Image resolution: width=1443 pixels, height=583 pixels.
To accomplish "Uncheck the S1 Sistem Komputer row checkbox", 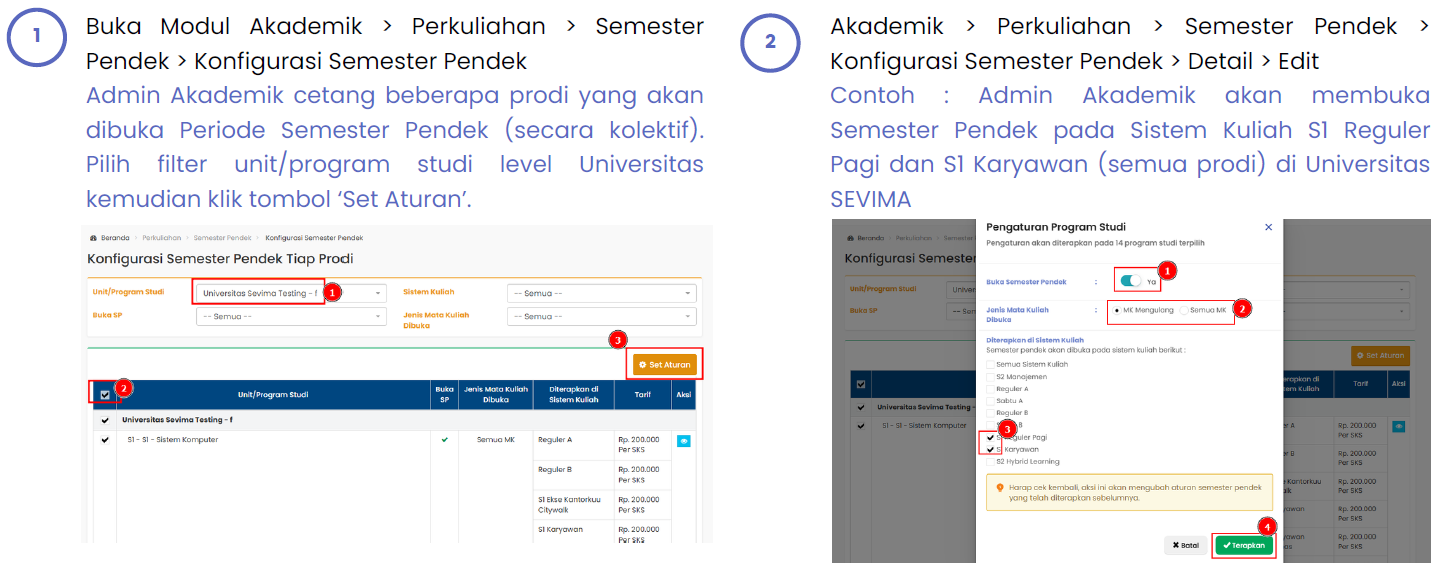I will coord(105,440).
